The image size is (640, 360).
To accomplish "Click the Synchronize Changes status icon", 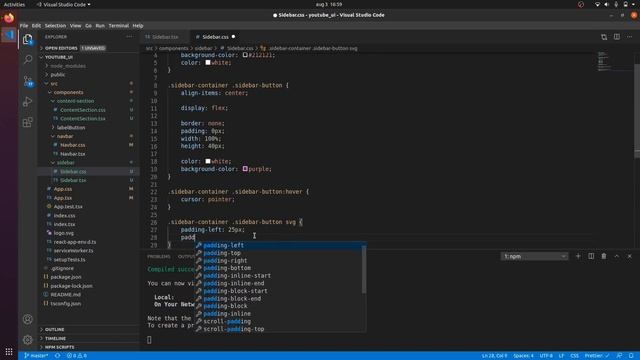I will click(x=58, y=356).
